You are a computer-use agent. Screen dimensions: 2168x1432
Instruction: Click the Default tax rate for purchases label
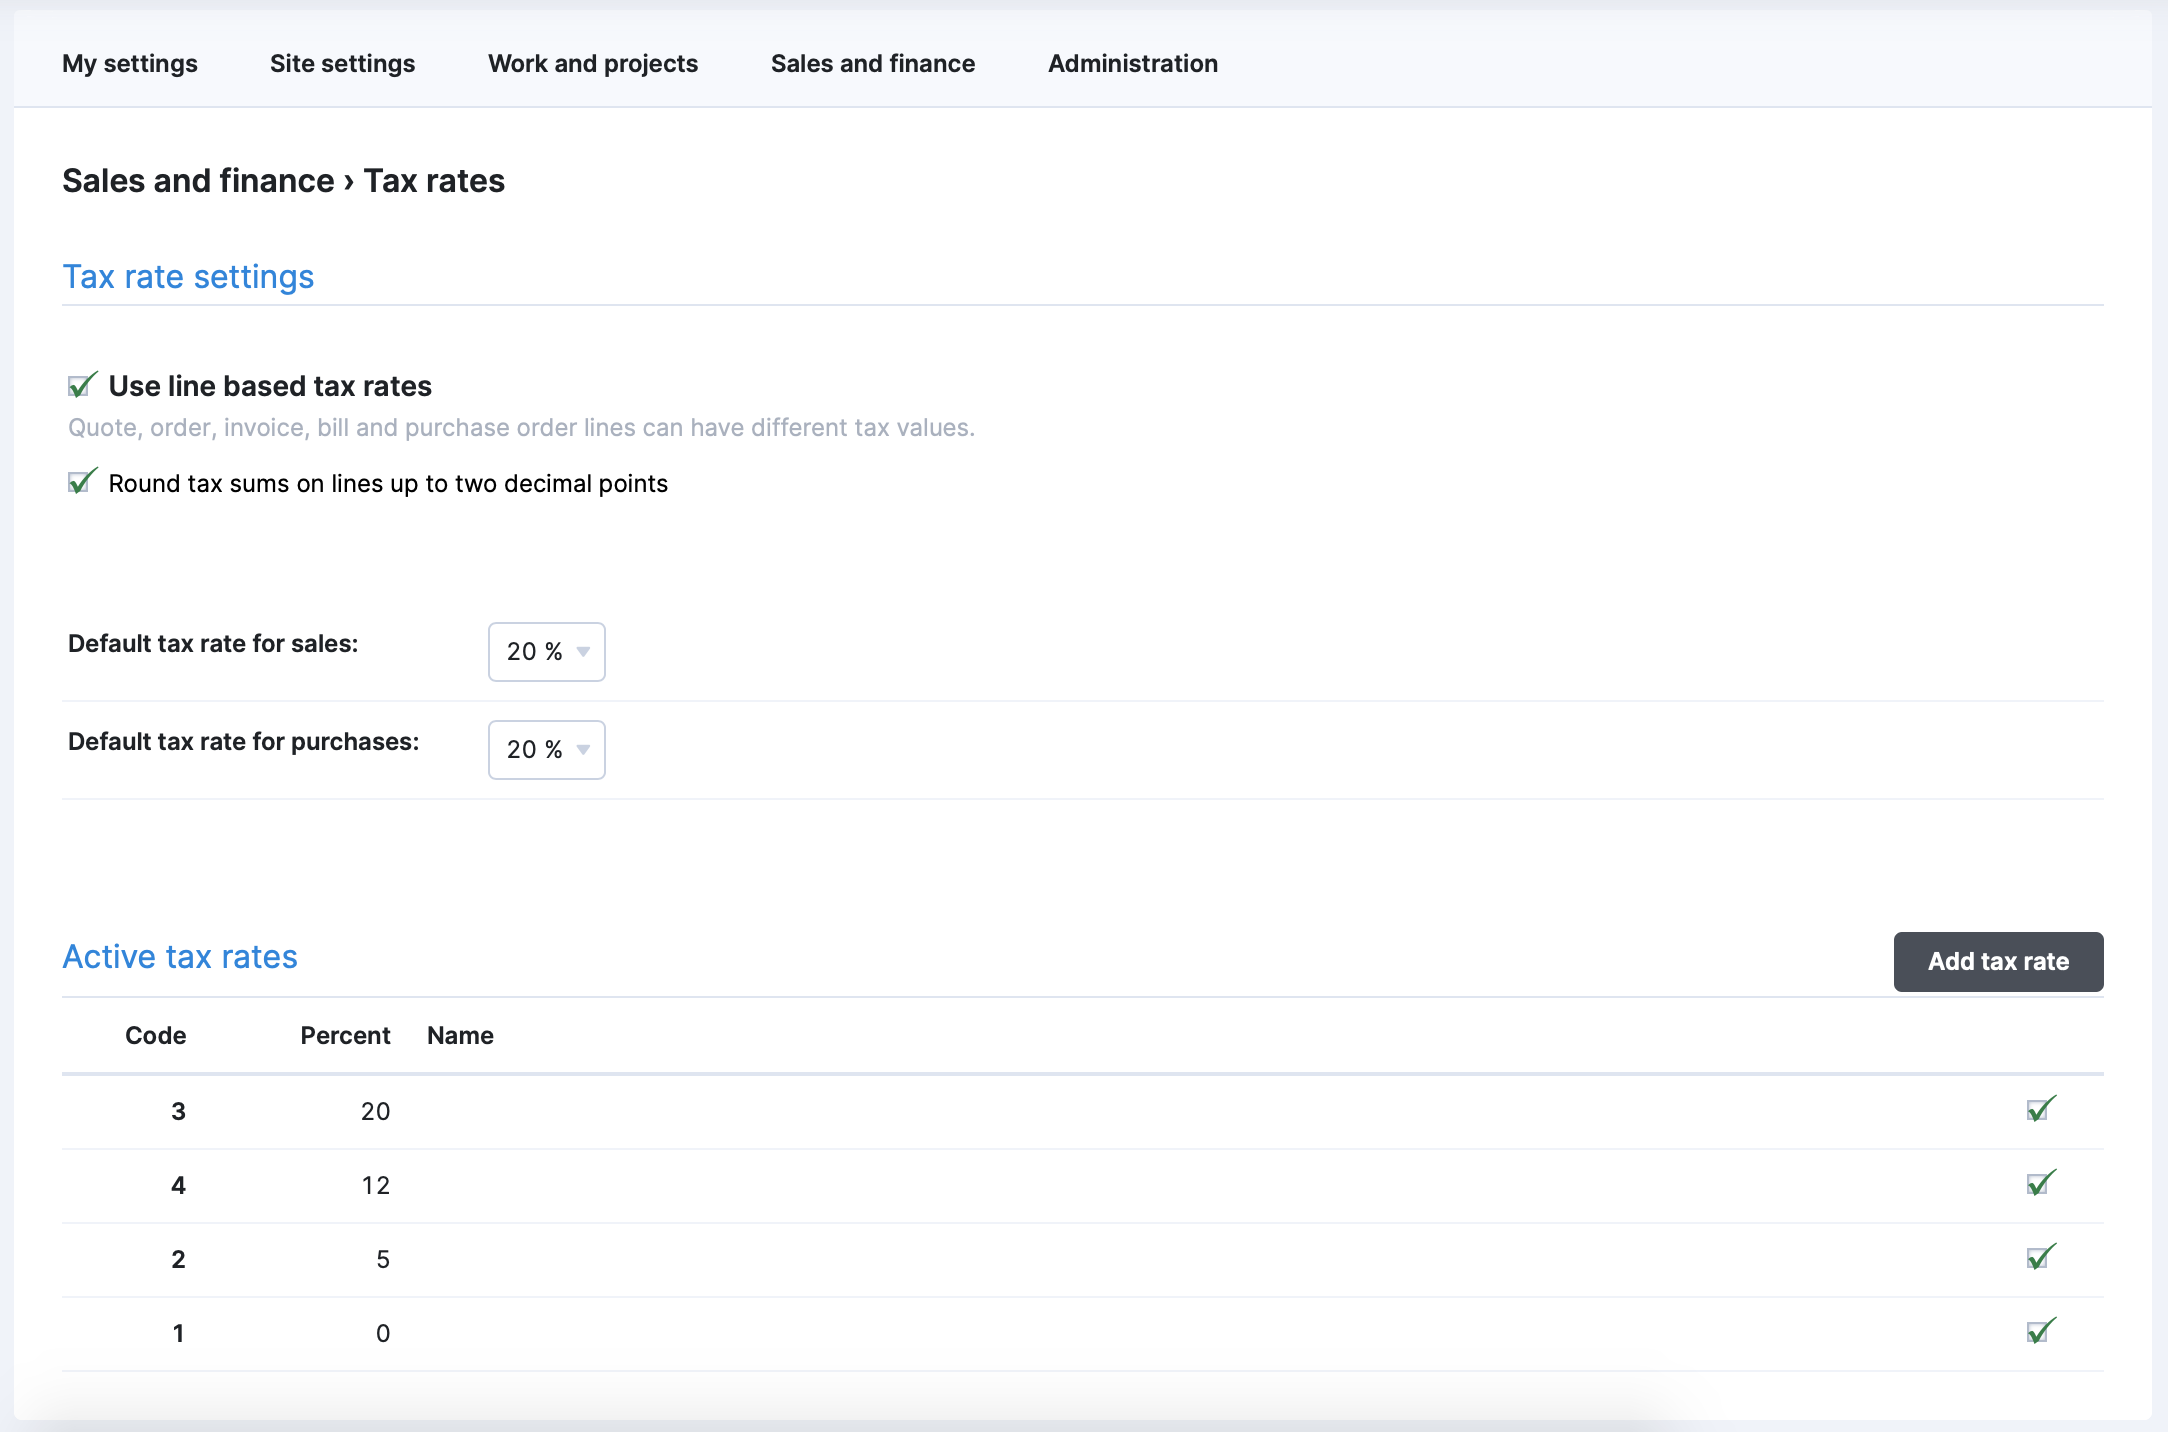tap(244, 741)
